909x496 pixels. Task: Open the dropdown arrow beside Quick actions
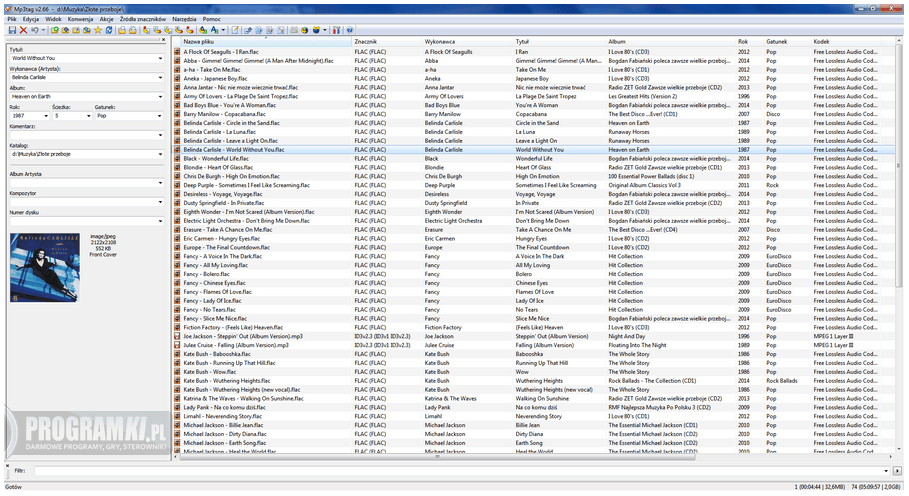[x=223, y=30]
